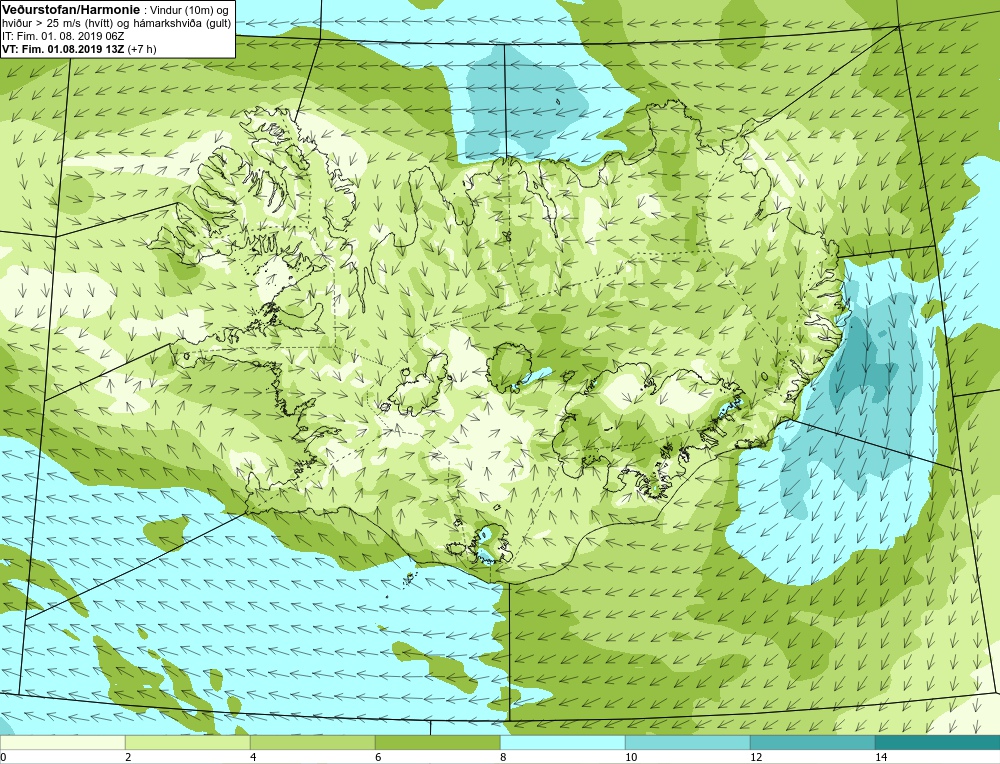Click the legend label '0'
Viewport: 1000px width, 764px height.
[x=3, y=757]
